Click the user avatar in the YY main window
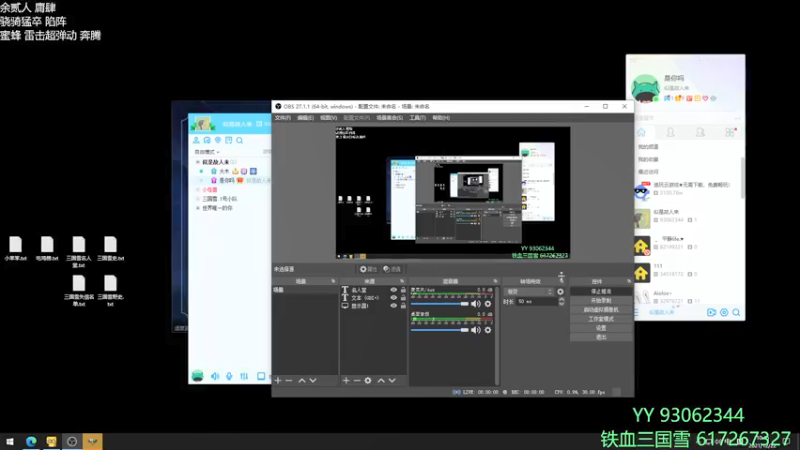Image resolution: width=800 pixels, height=450 pixels. 645,88
